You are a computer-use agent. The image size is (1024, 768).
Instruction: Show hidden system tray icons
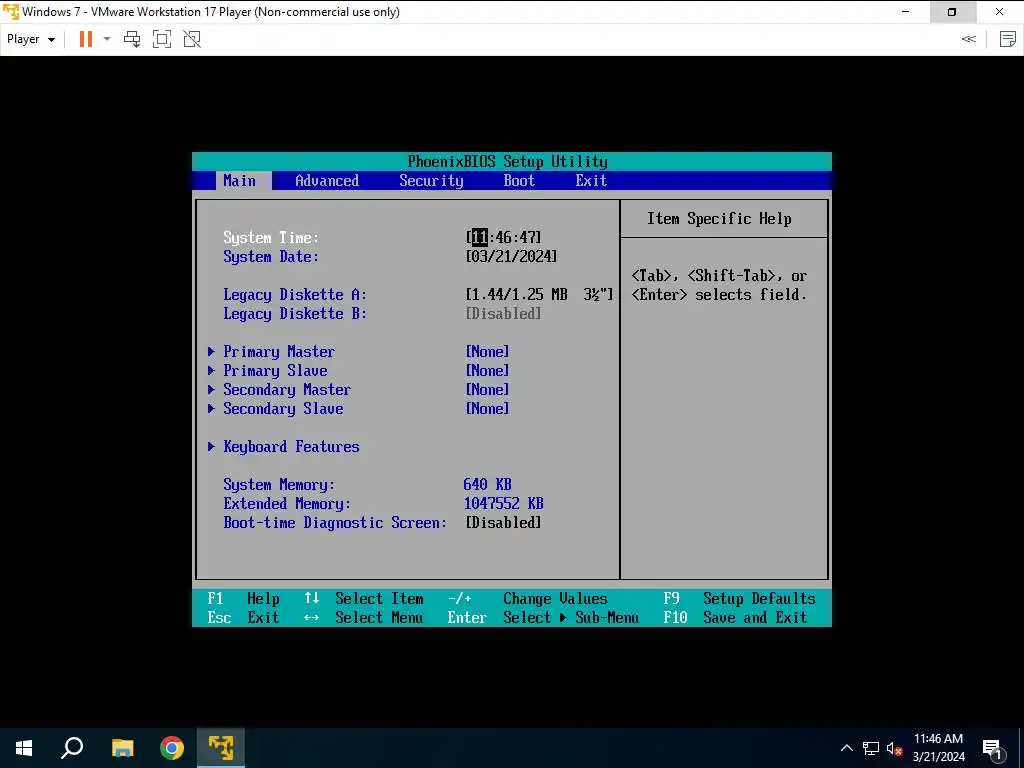tap(846, 748)
